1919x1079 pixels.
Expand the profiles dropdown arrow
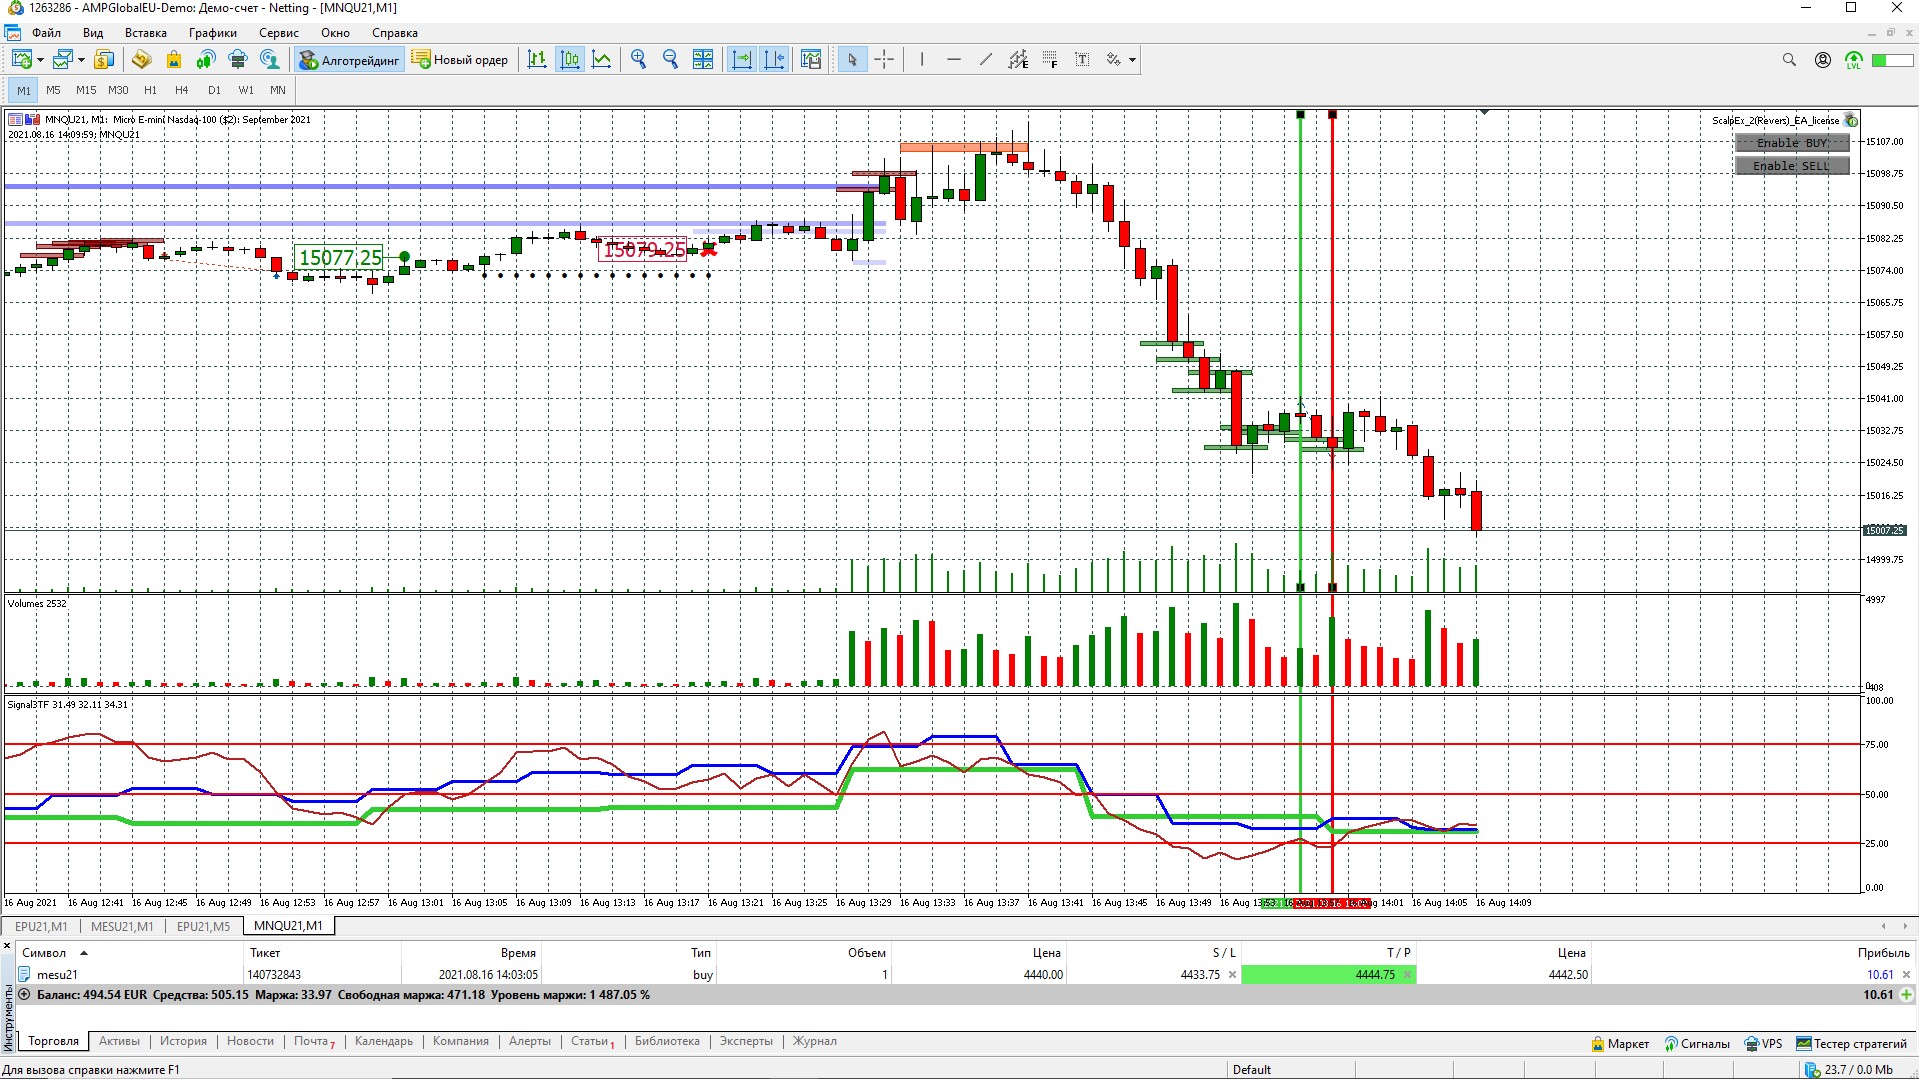[x=81, y=60]
